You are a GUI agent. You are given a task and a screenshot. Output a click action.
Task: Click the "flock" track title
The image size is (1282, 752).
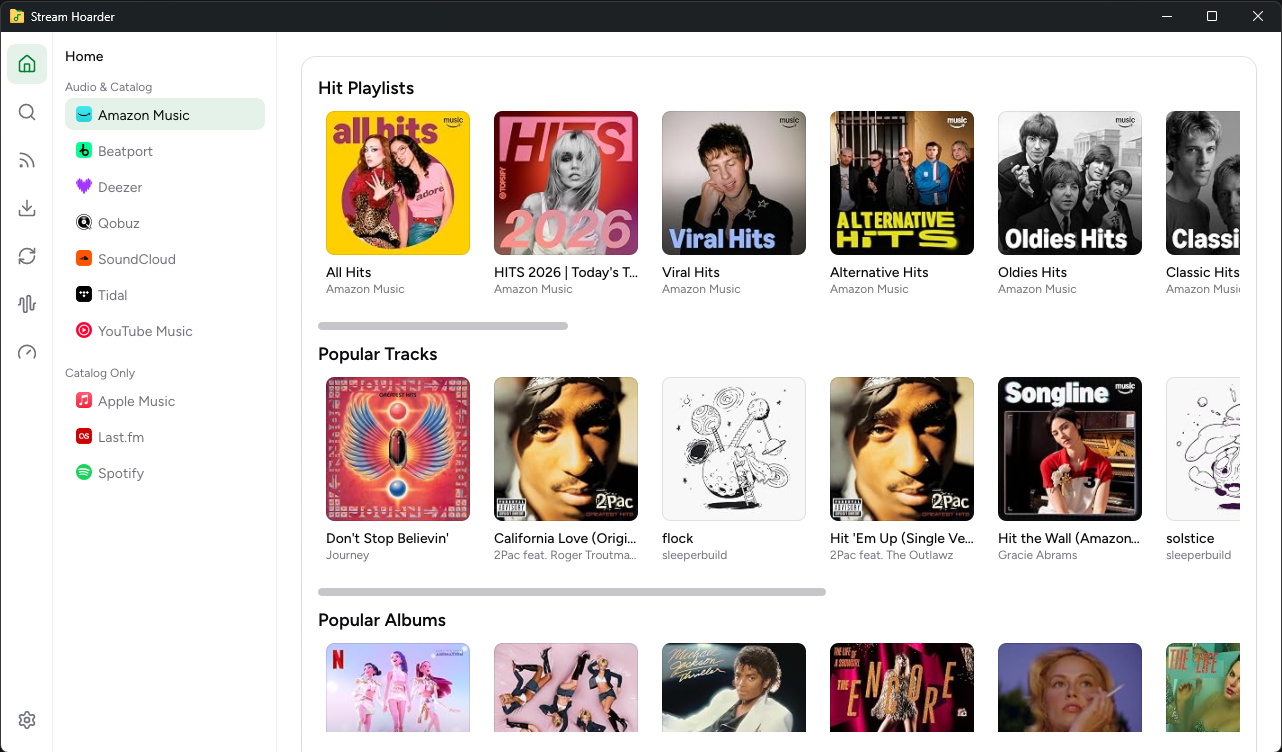coord(678,538)
